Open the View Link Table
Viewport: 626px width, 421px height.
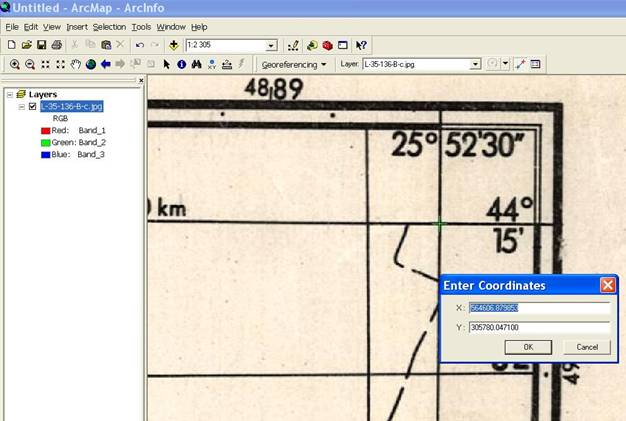535,64
